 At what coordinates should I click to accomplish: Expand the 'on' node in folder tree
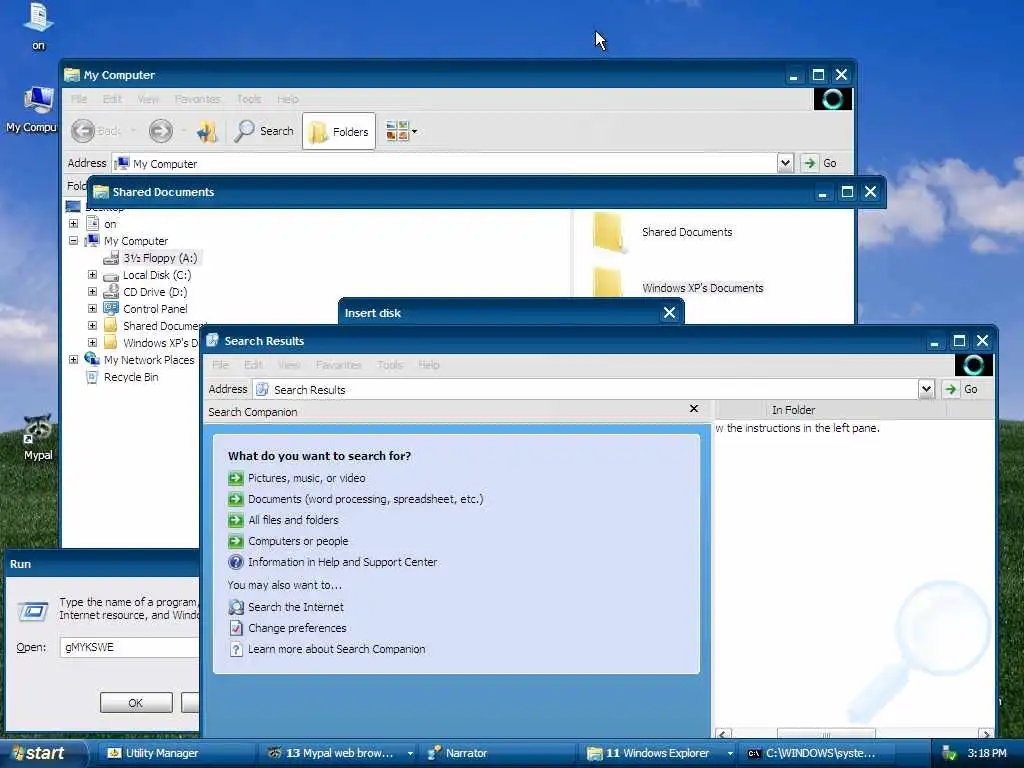coord(73,223)
